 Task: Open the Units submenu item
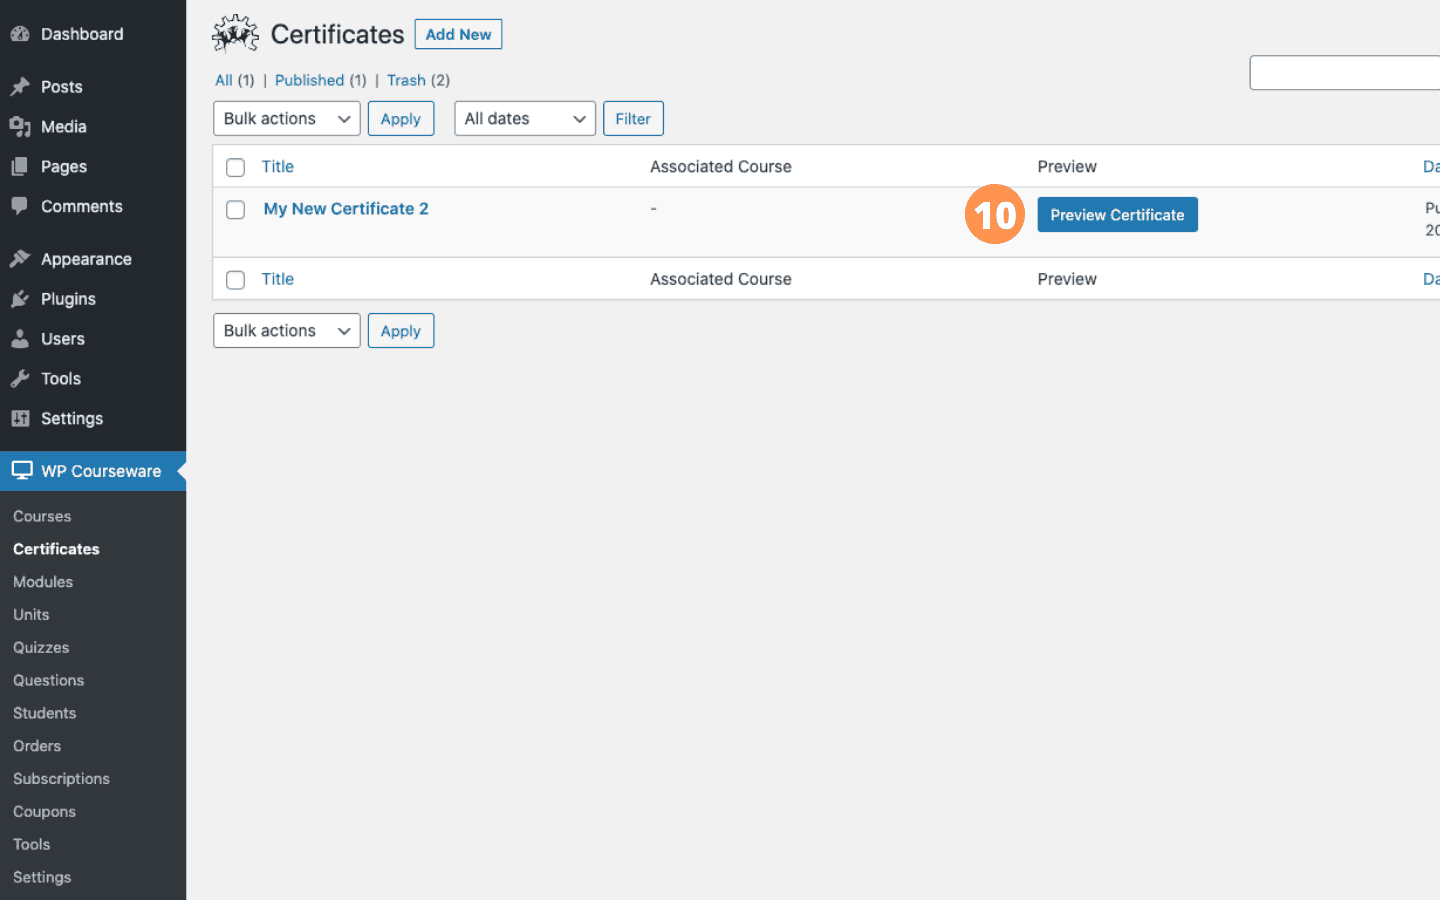click(31, 615)
